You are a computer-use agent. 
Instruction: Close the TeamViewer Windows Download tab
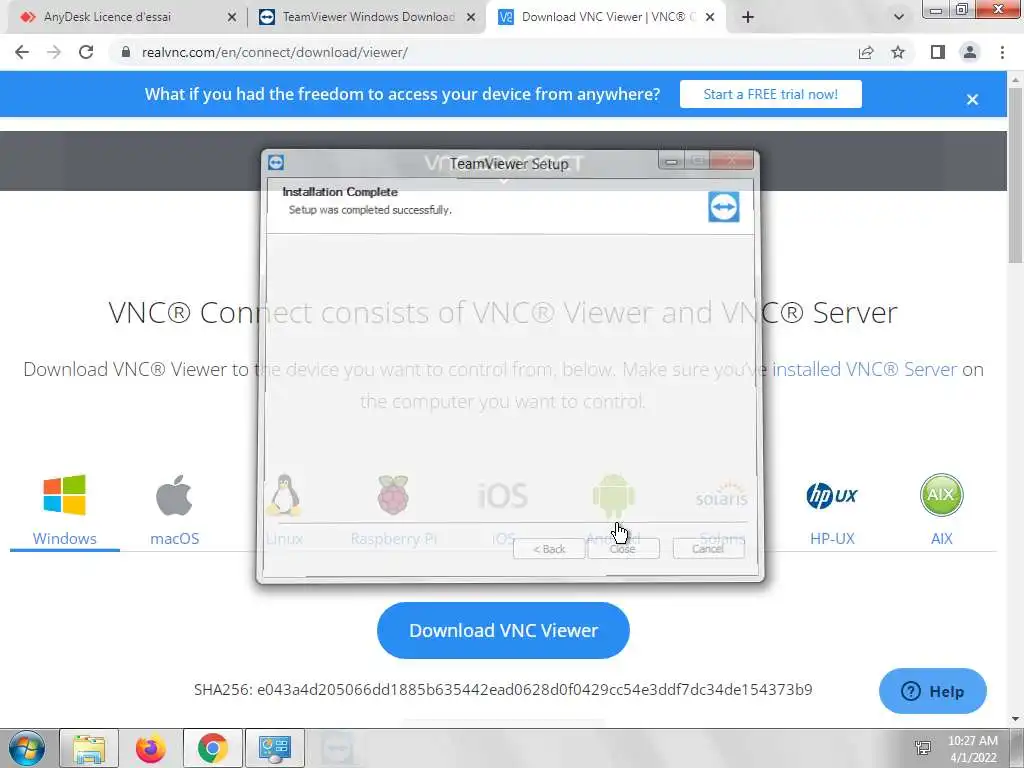[x=471, y=18]
